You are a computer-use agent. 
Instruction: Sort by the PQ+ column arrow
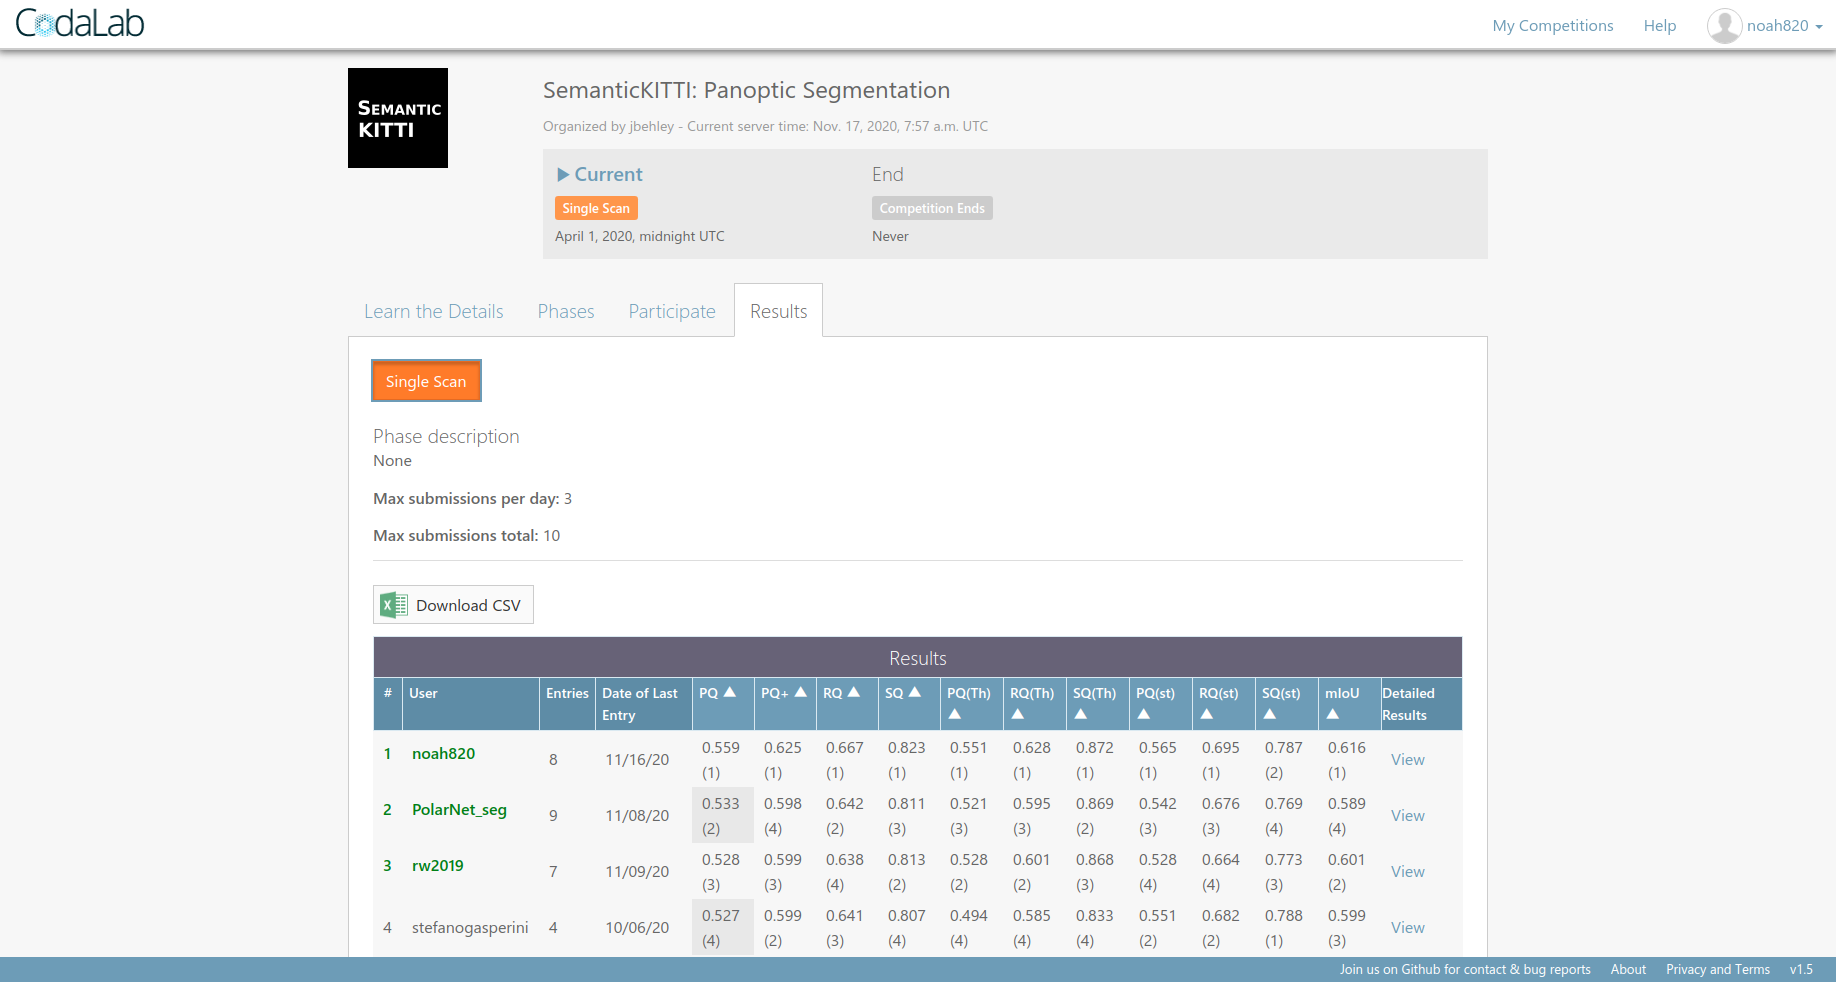(801, 692)
